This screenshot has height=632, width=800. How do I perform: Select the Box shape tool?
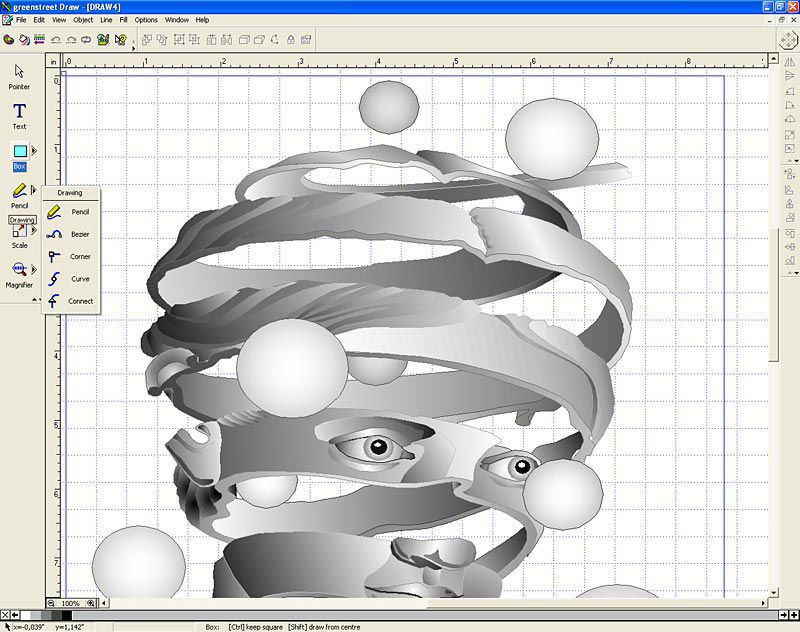19,151
